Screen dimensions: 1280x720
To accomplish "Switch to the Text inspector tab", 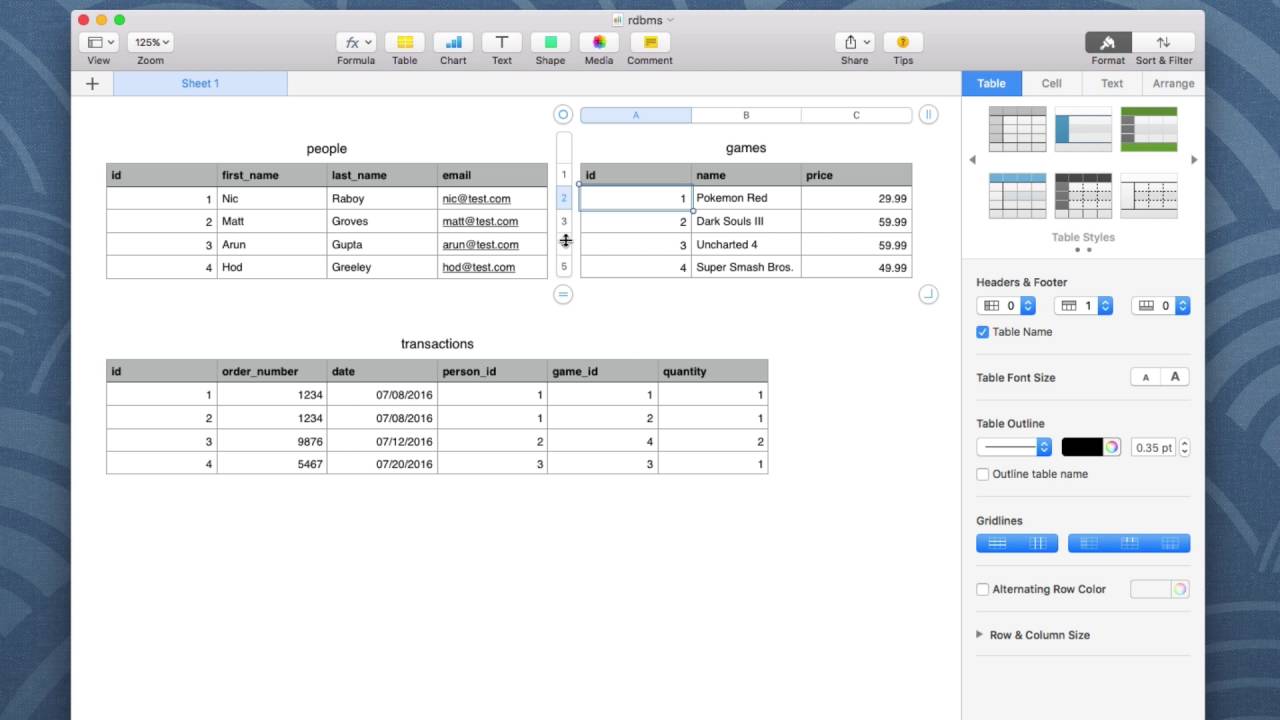I will pos(1112,84).
